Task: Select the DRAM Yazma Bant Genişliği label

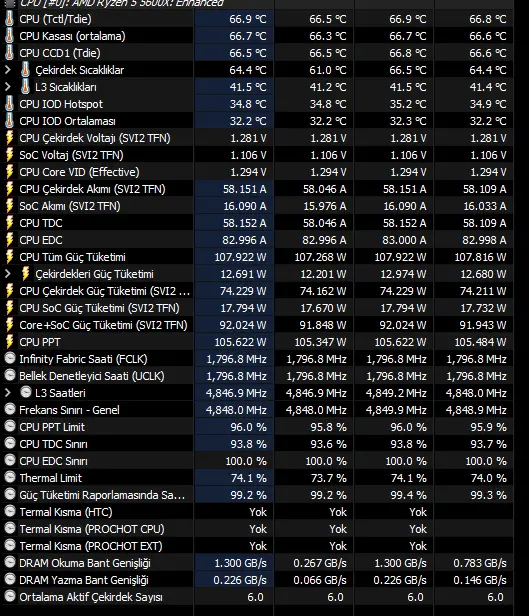Action: click(x=84, y=580)
